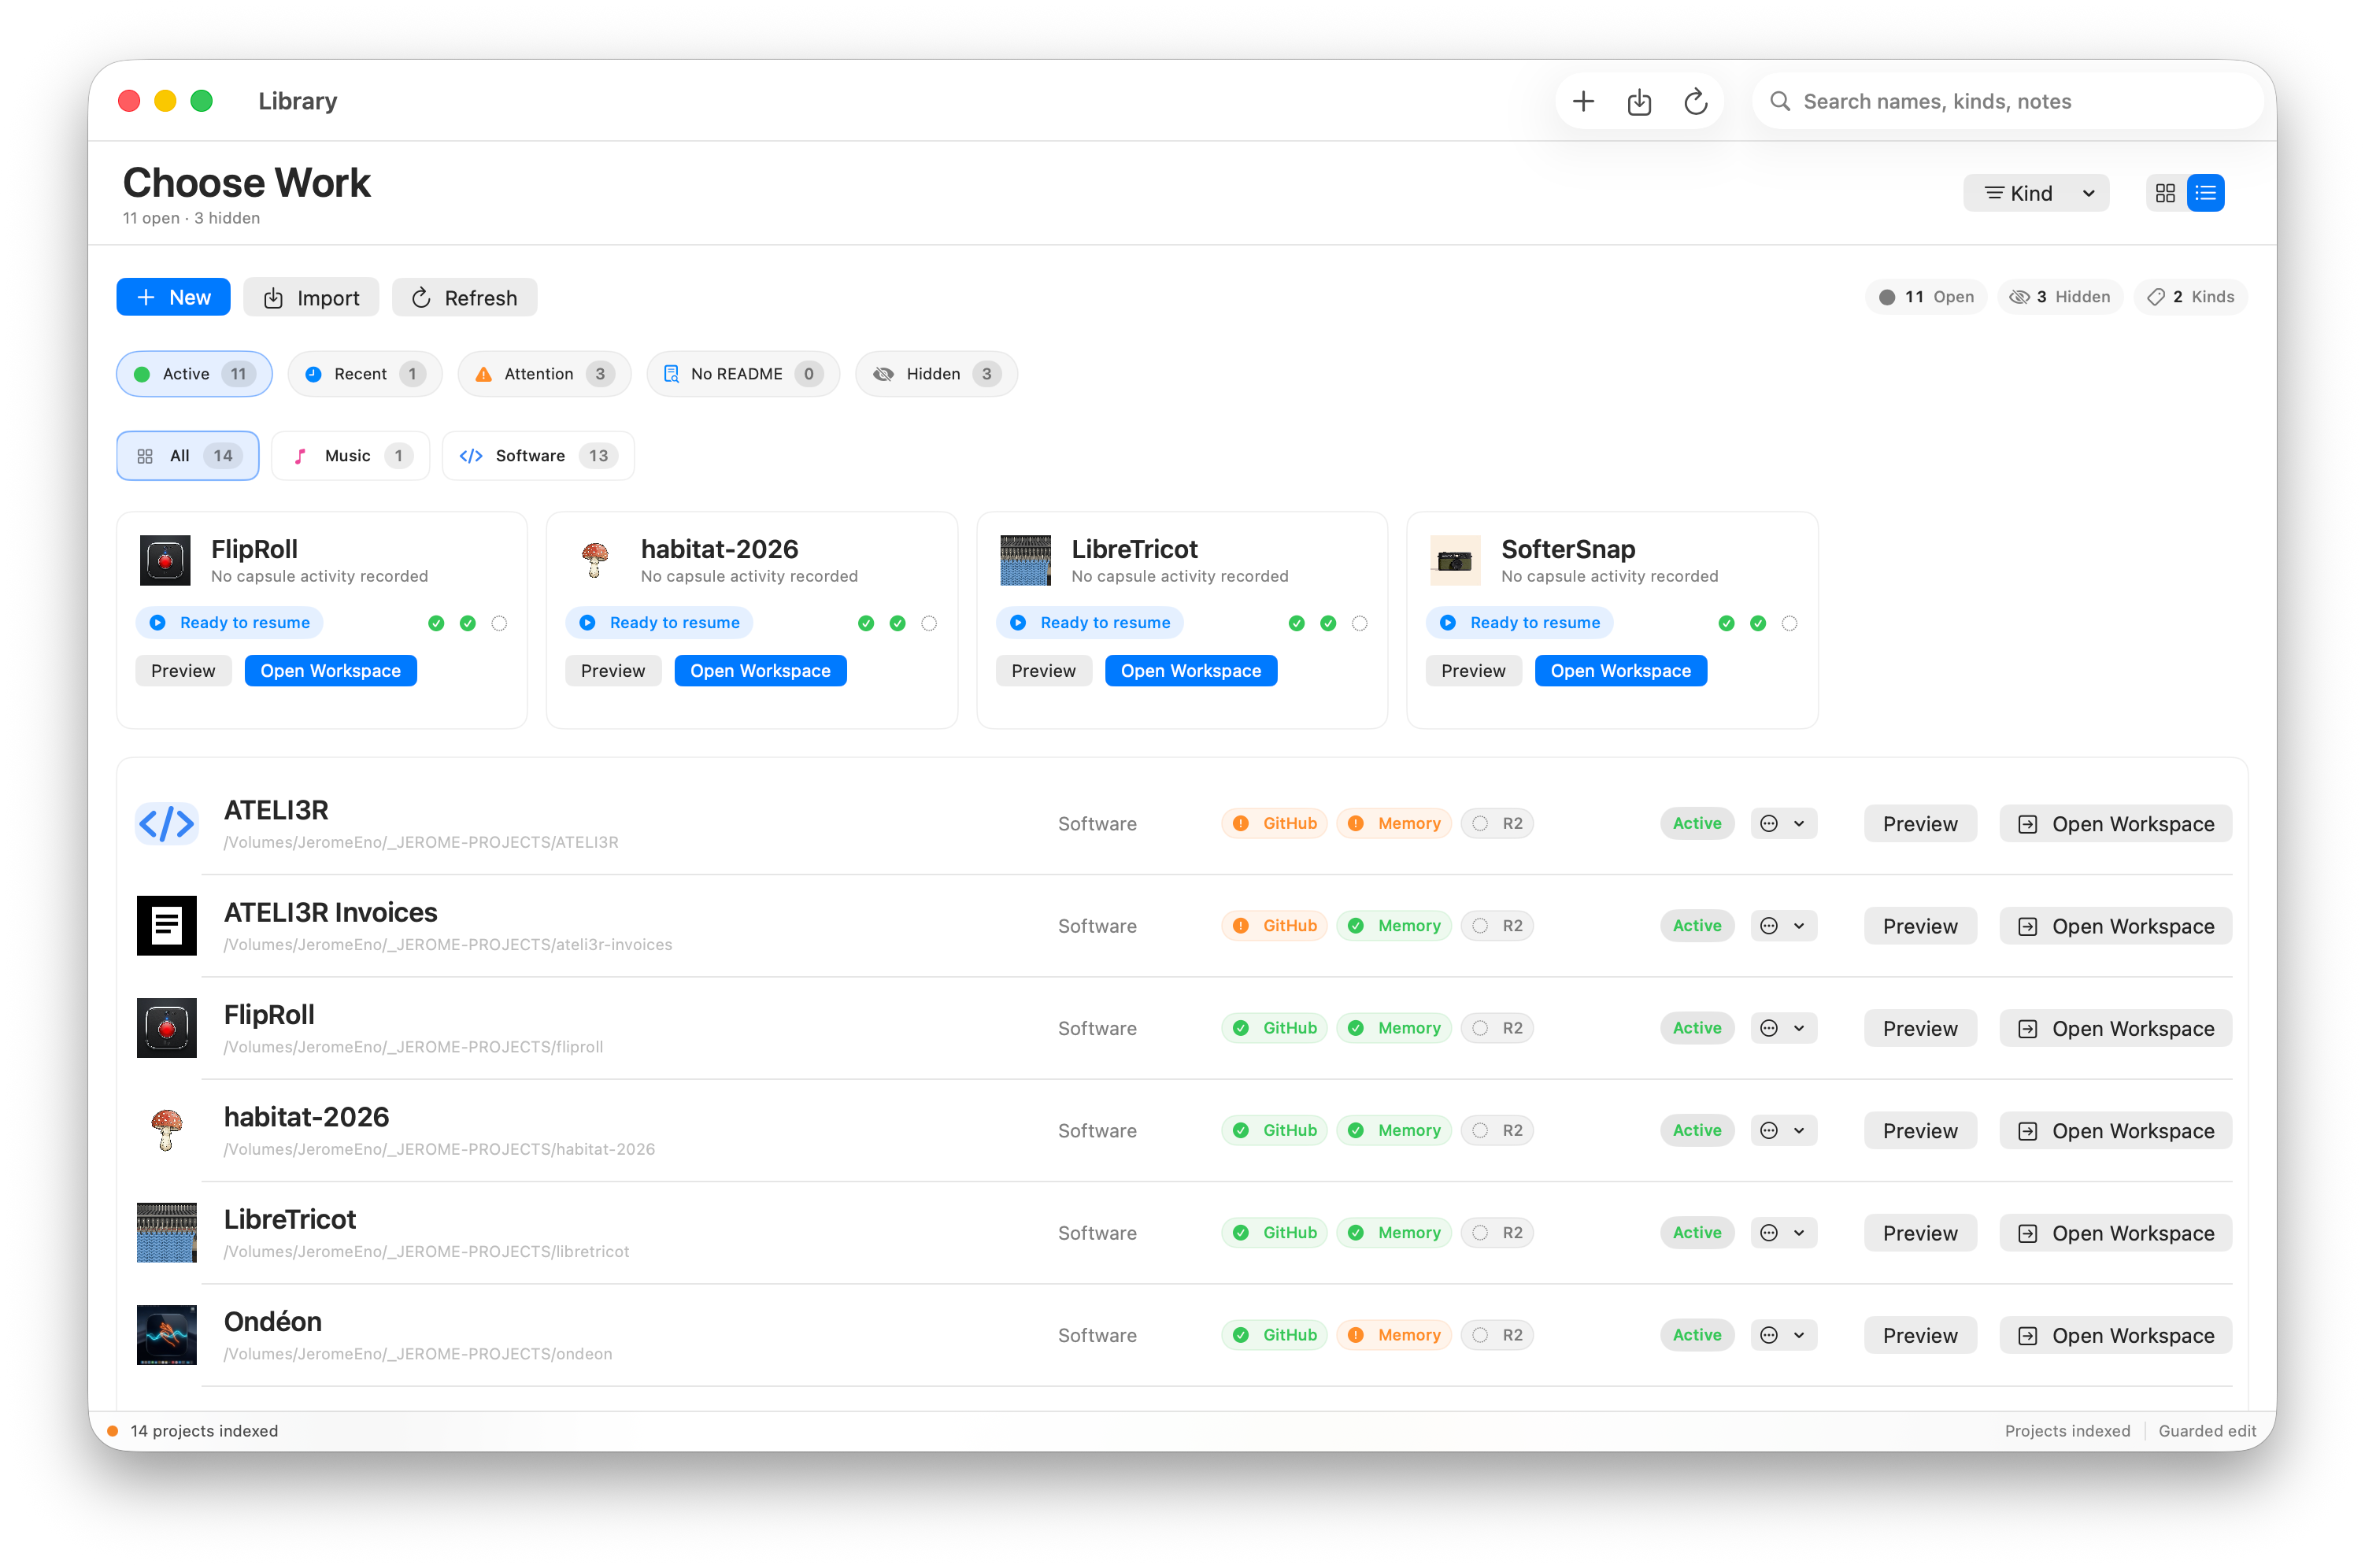Screen dimensions: 2365x1568
Task: Select the Active filter chip
Action: coord(194,374)
